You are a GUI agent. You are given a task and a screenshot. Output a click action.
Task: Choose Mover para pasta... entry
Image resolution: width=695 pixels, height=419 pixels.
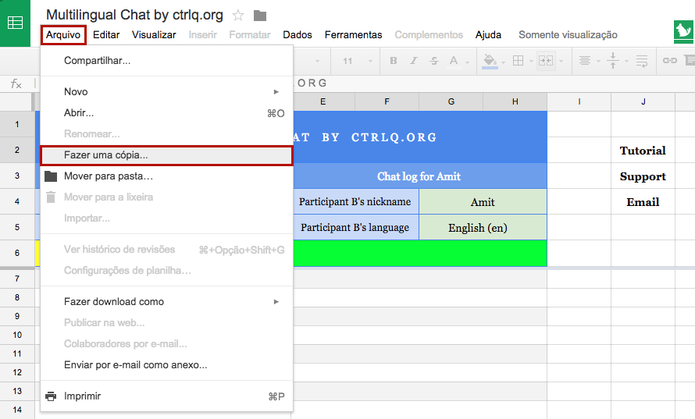pyautogui.click(x=167, y=176)
